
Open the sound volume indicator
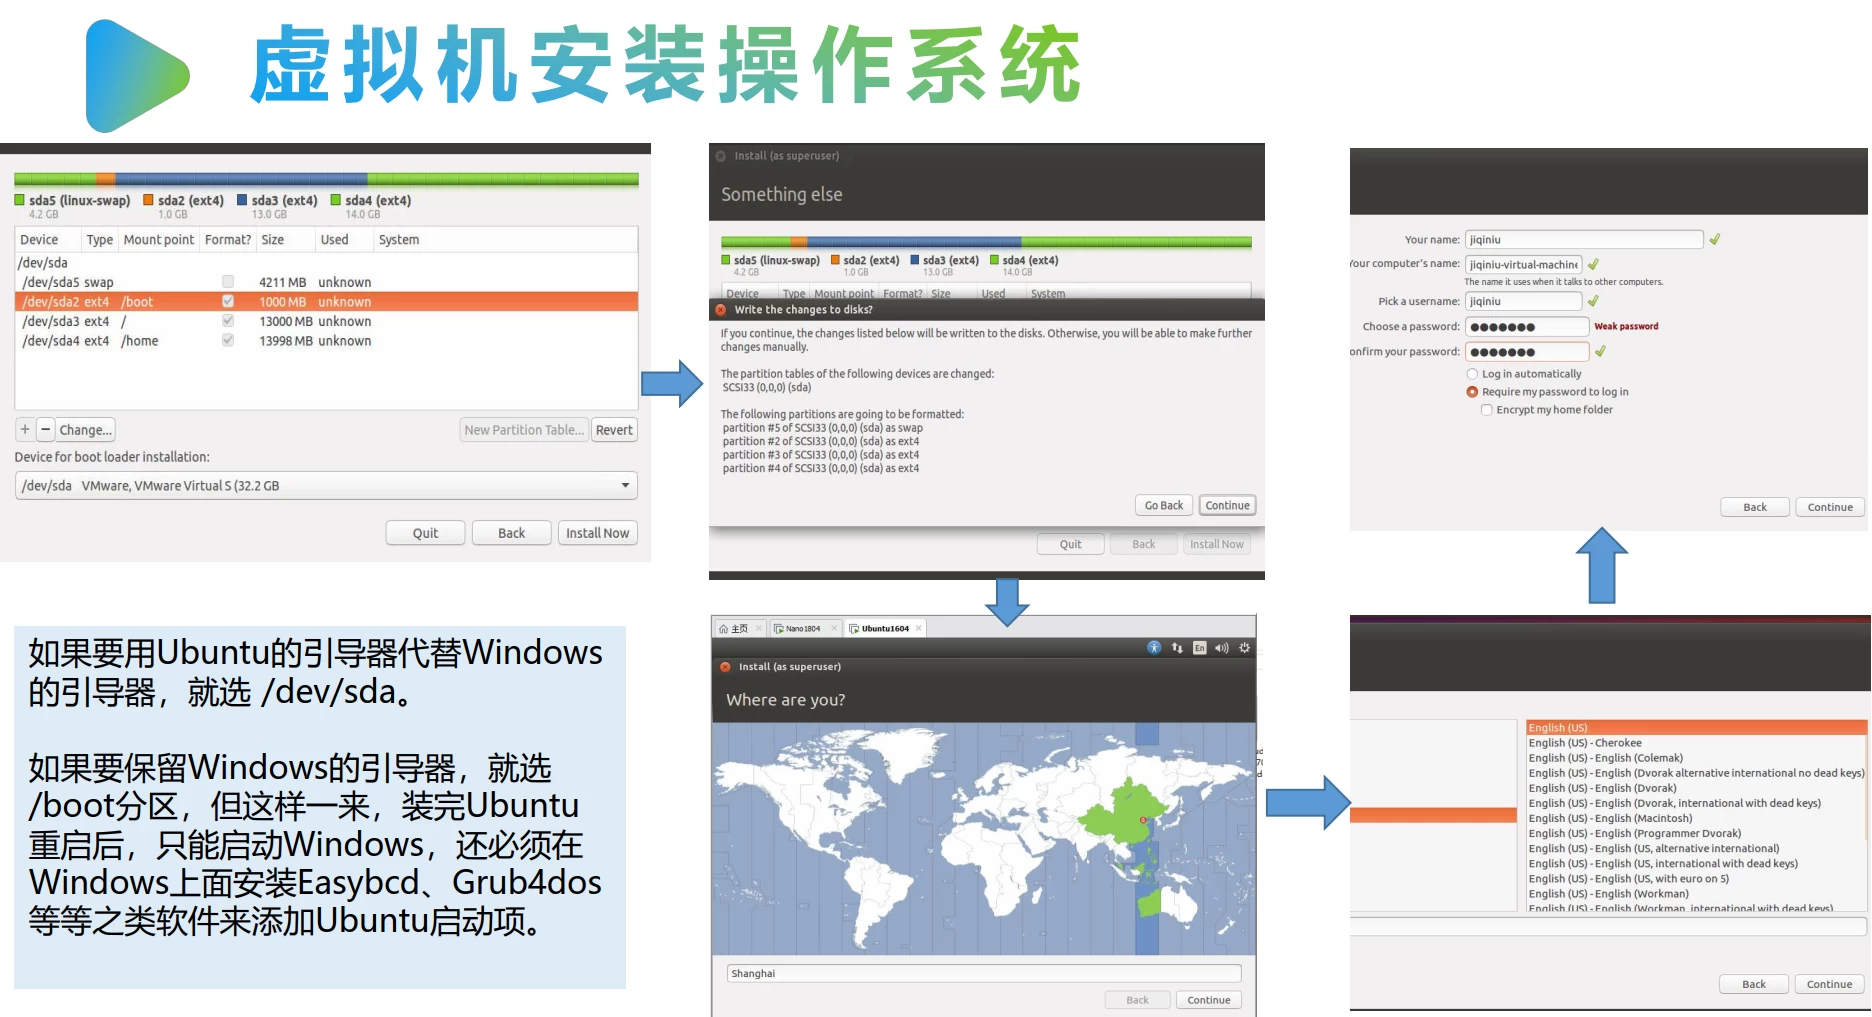(x=1222, y=648)
